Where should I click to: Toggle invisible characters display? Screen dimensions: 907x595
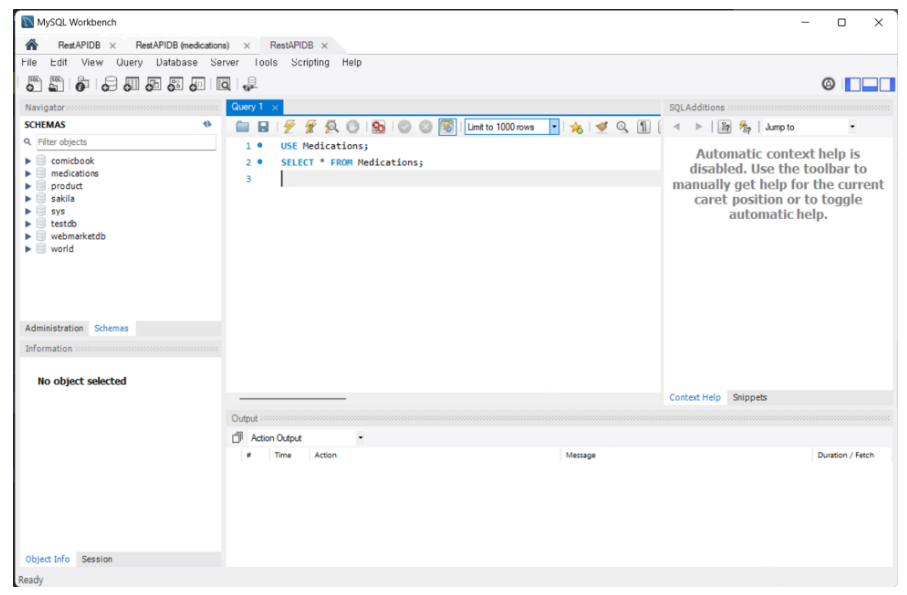click(643, 127)
